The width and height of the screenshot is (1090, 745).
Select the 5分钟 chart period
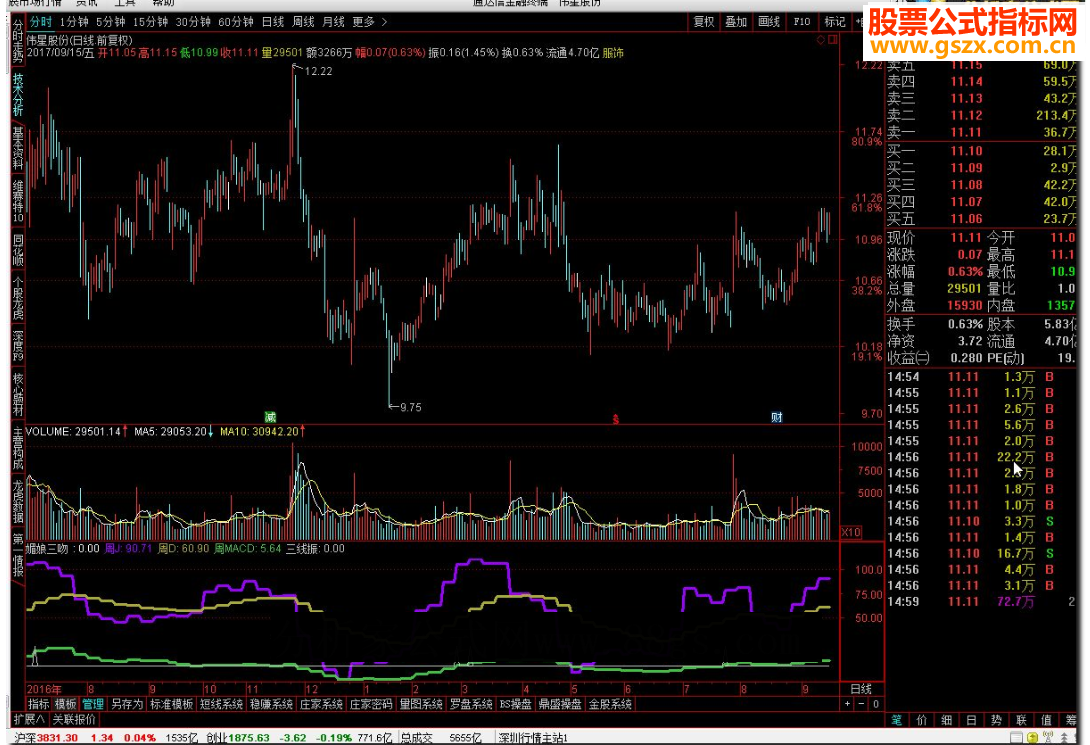tap(111, 22)
